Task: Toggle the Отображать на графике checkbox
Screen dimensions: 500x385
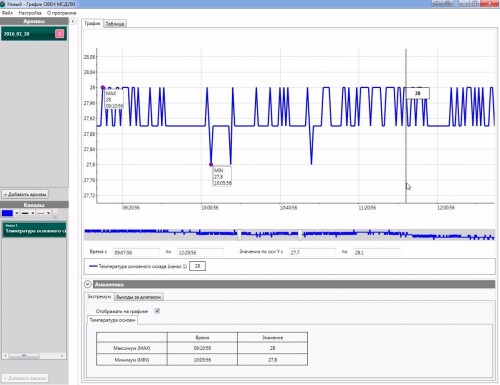Action: pos(157,311)
